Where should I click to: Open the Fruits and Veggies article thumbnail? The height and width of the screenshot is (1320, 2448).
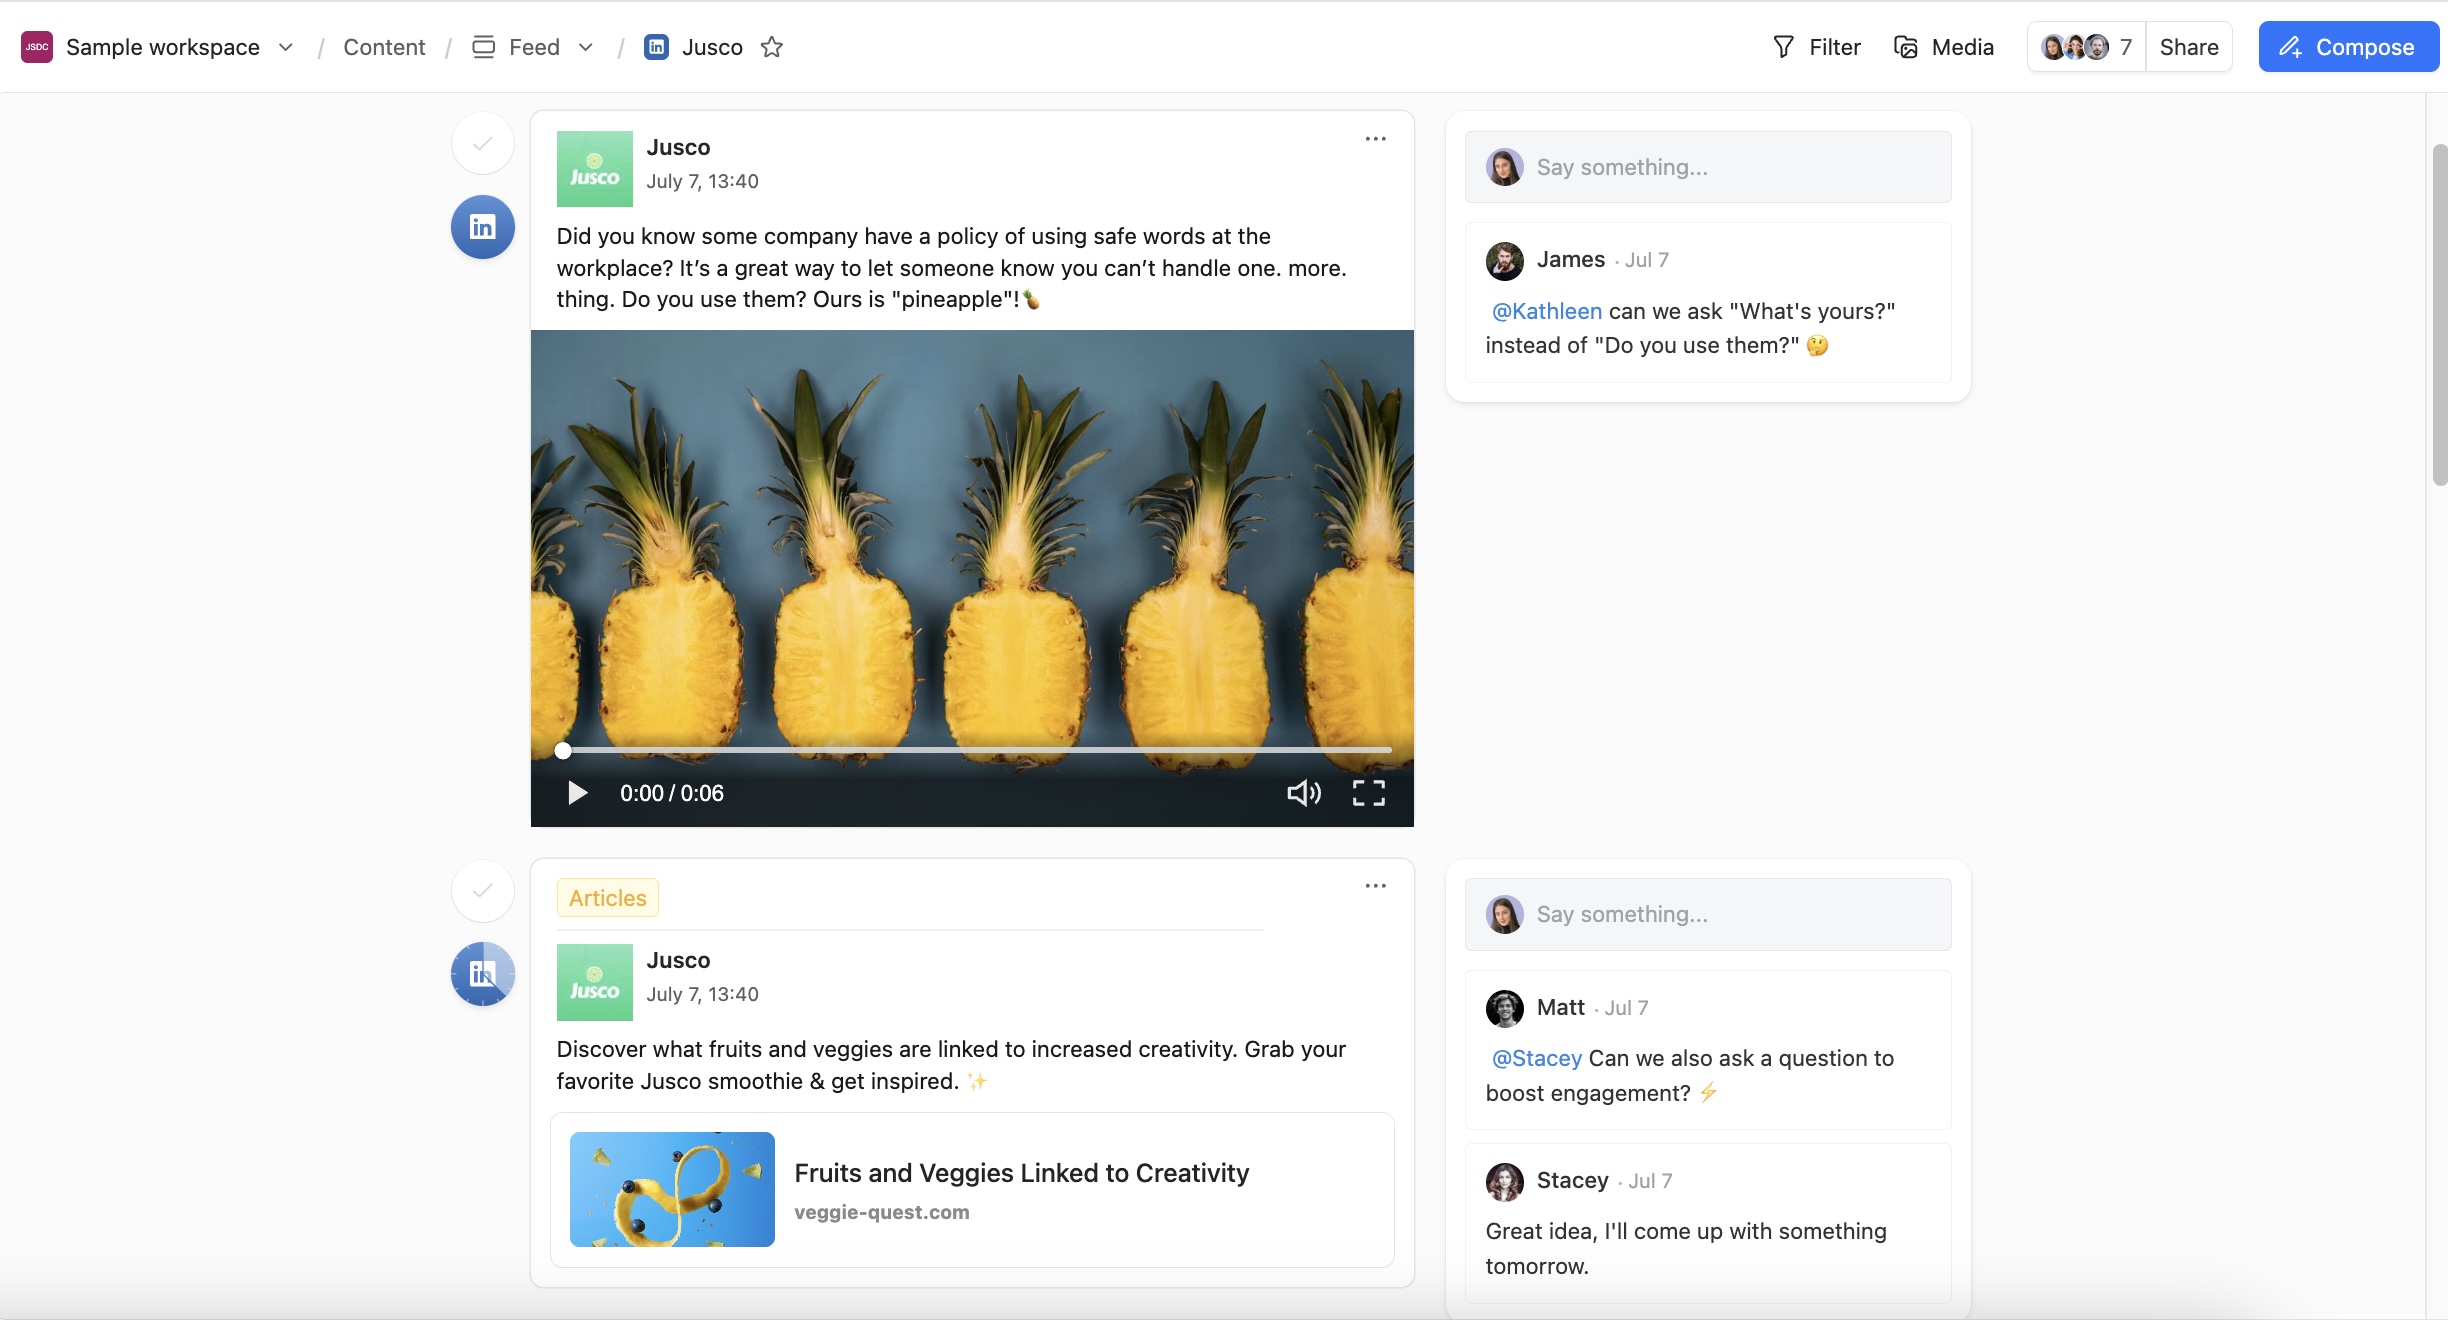pyautogui.click(x=672, y=1189)
